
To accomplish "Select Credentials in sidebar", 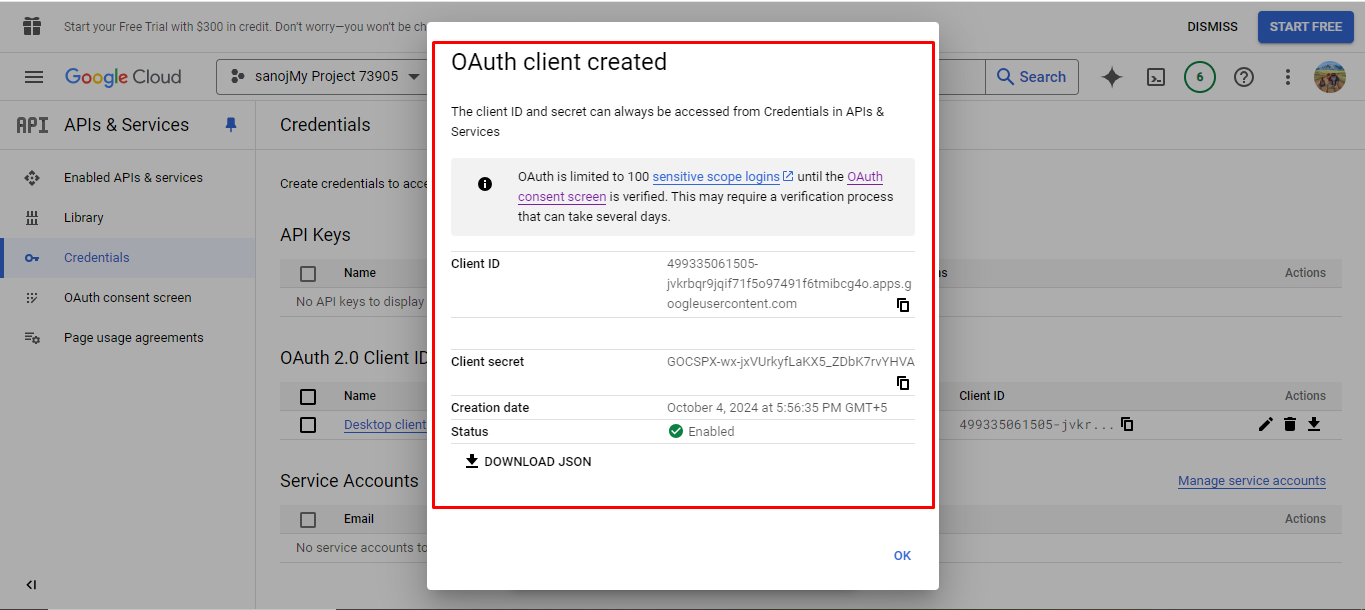I will coord(128,257).
